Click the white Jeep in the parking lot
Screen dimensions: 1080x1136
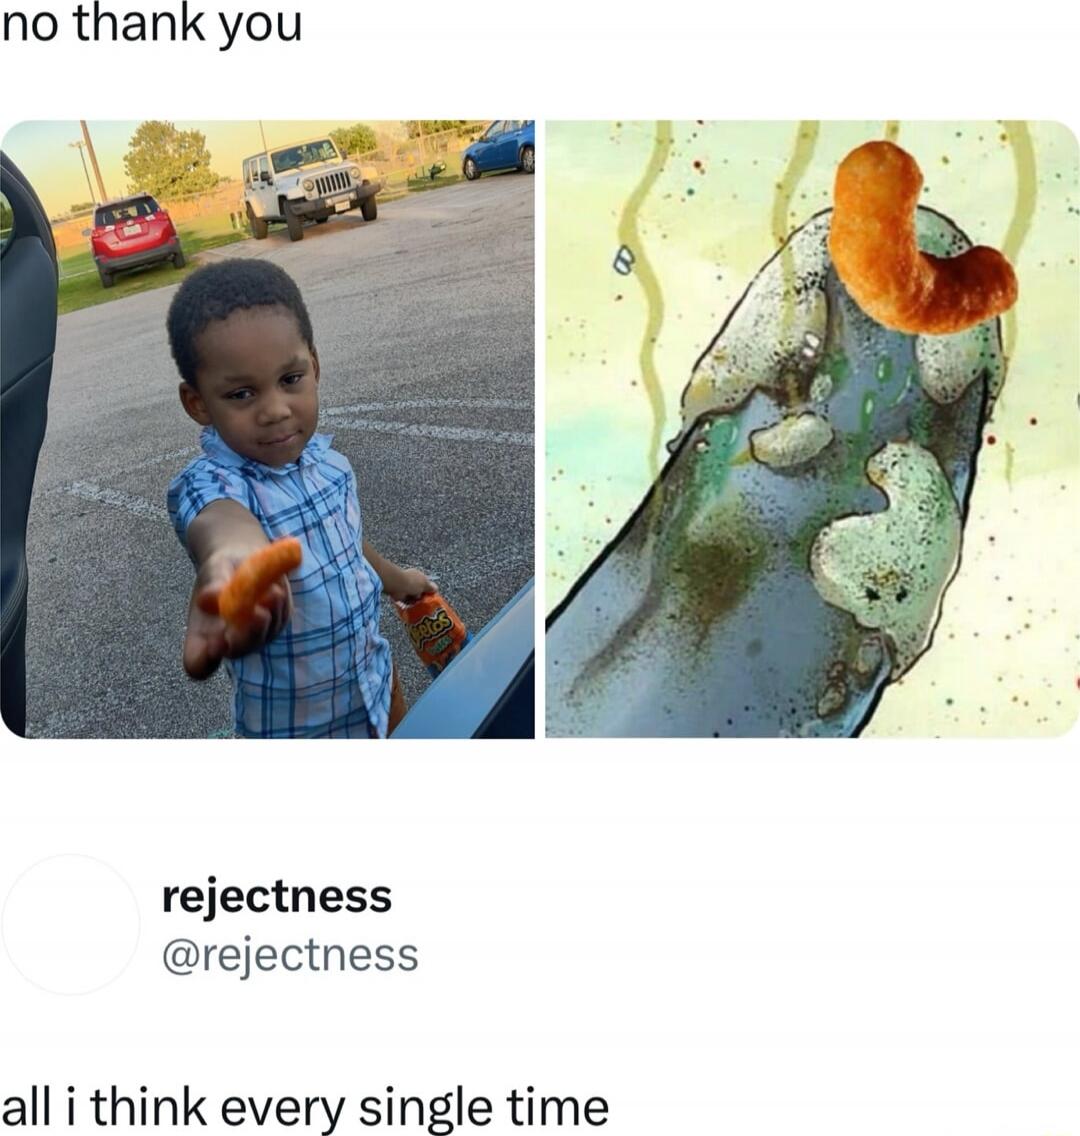coord(310,185)
